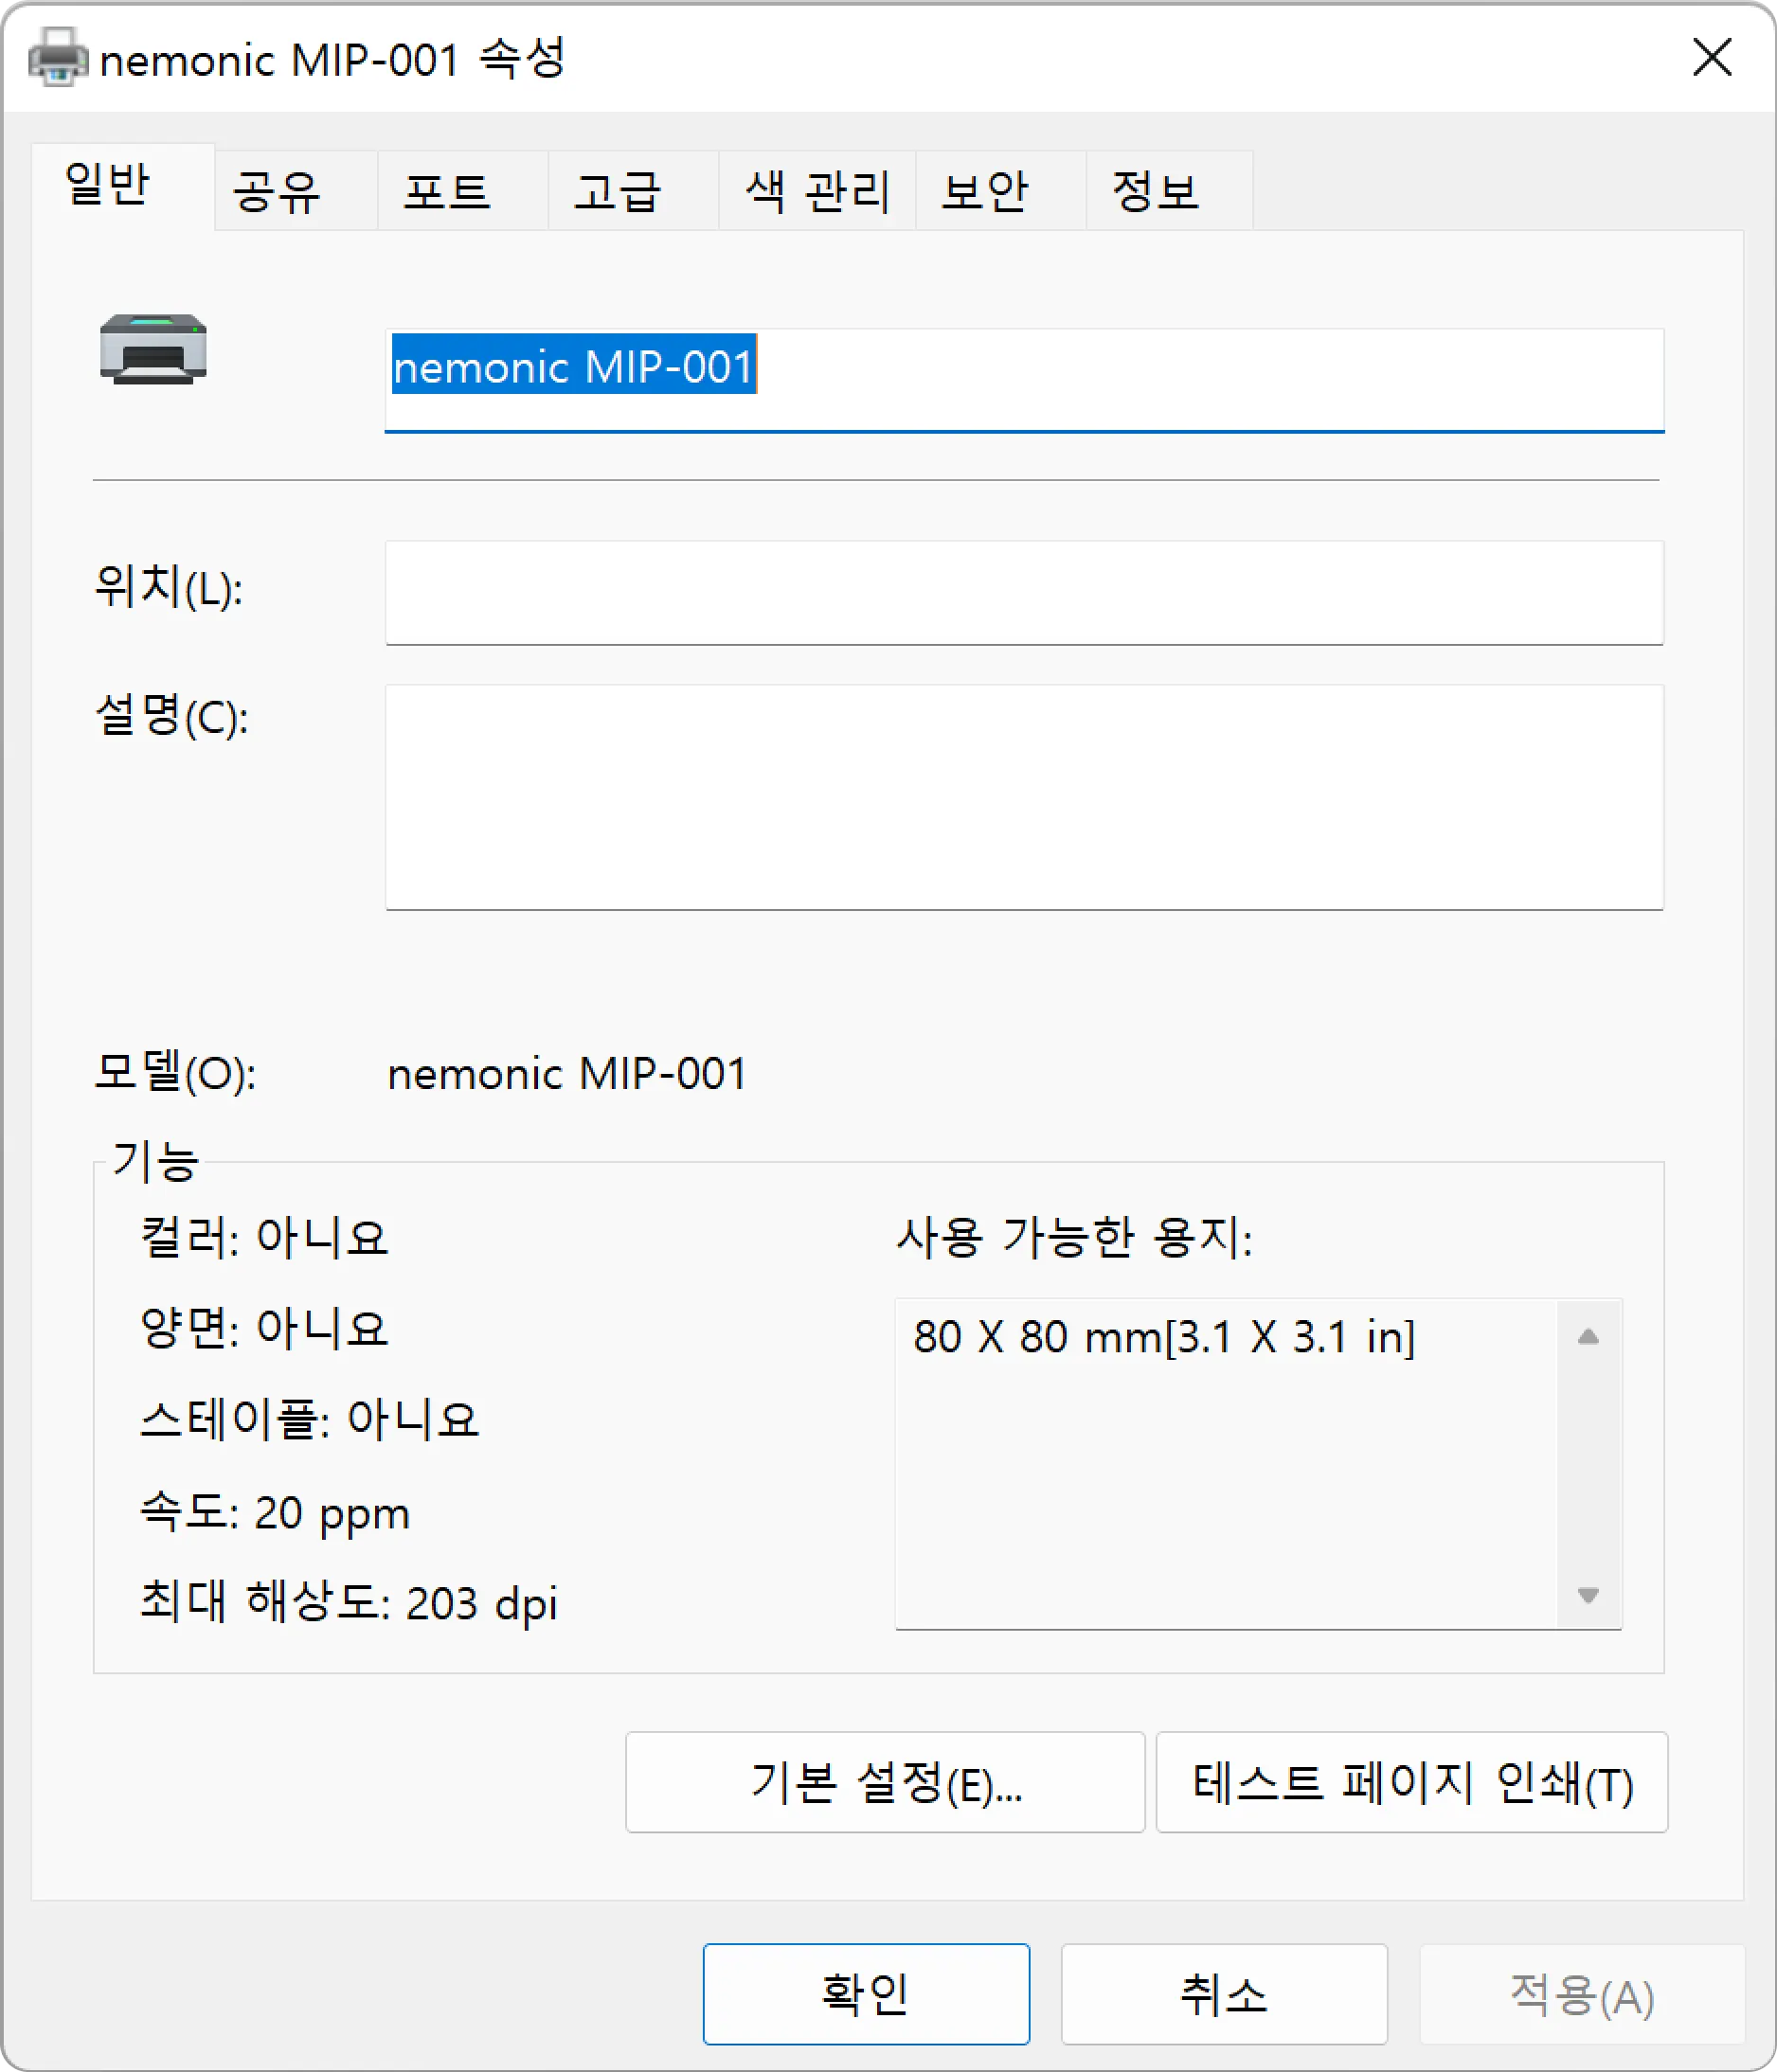Click the 사용 가능한 용지: label
The height and width of the screenshot is (2072, 1777).
tap(1074, 1237)
